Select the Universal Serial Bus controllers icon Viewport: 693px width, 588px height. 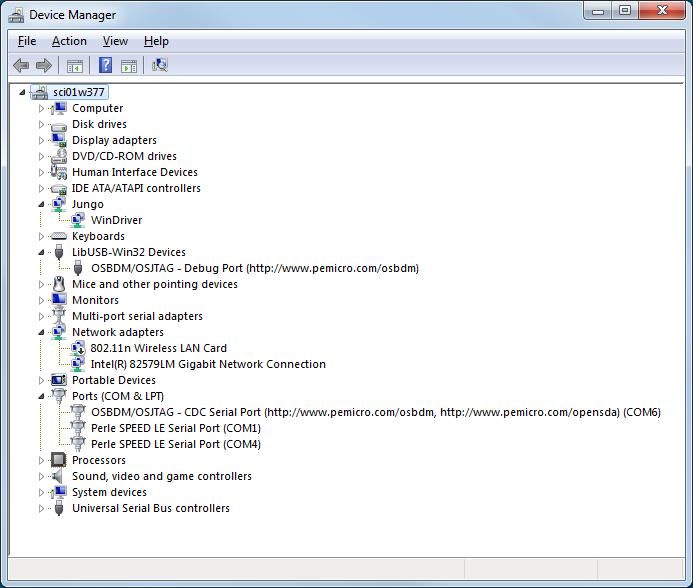point(59,508)
